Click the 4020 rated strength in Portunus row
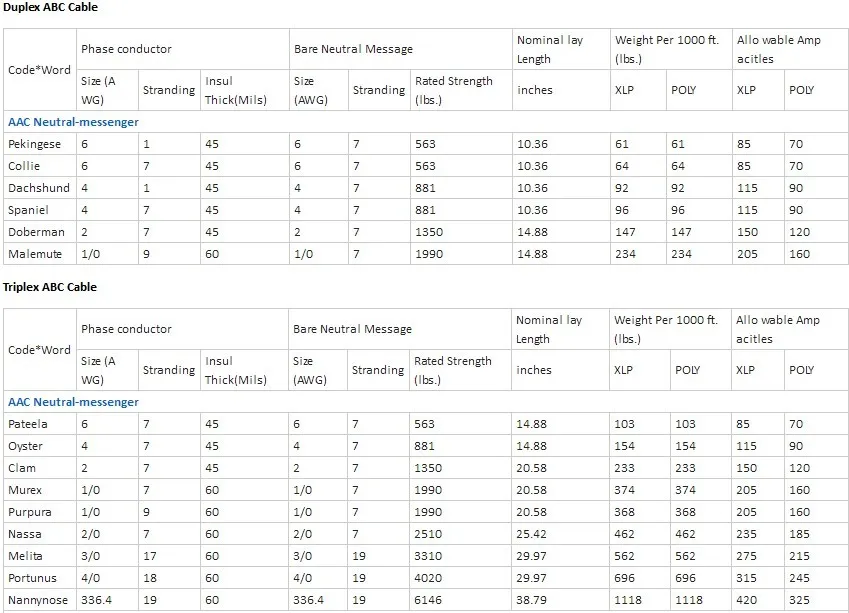This screenshot has height=613, width=849. pos(426,578)
